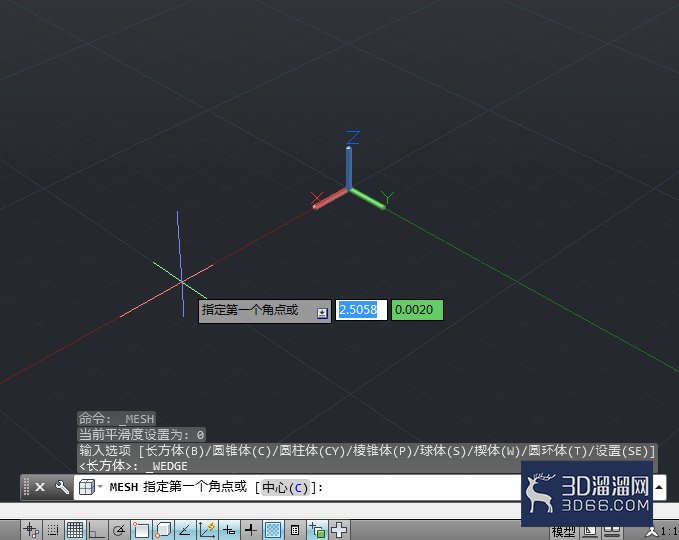
Task: Toggle Snap Mode in status bar
Action: [53, 530]
